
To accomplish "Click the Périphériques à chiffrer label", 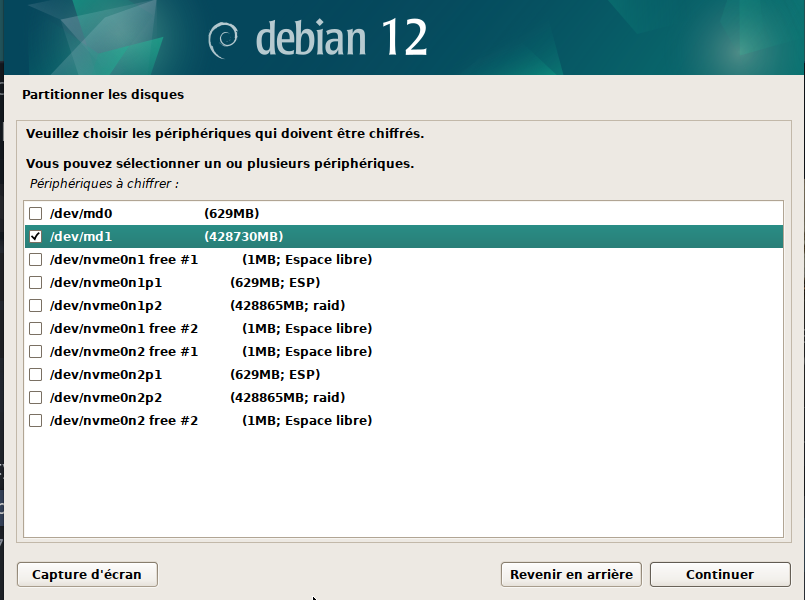I will [104, 184].
